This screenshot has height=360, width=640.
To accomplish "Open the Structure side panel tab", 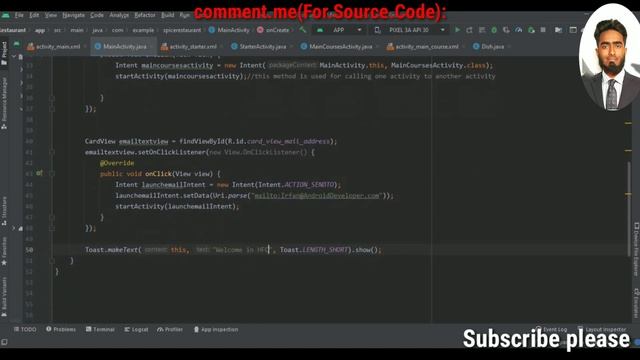I will pos(4,211).
